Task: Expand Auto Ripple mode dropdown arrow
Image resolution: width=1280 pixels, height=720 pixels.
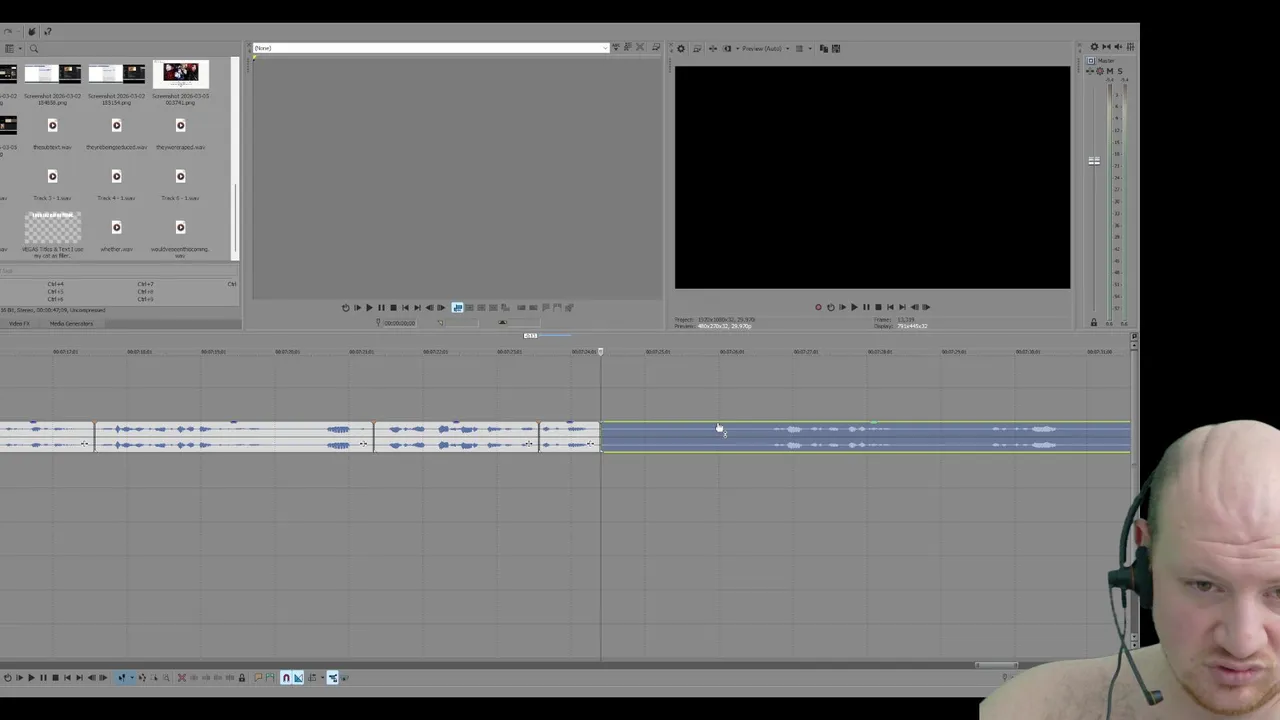Action: (x=322, y=677)
